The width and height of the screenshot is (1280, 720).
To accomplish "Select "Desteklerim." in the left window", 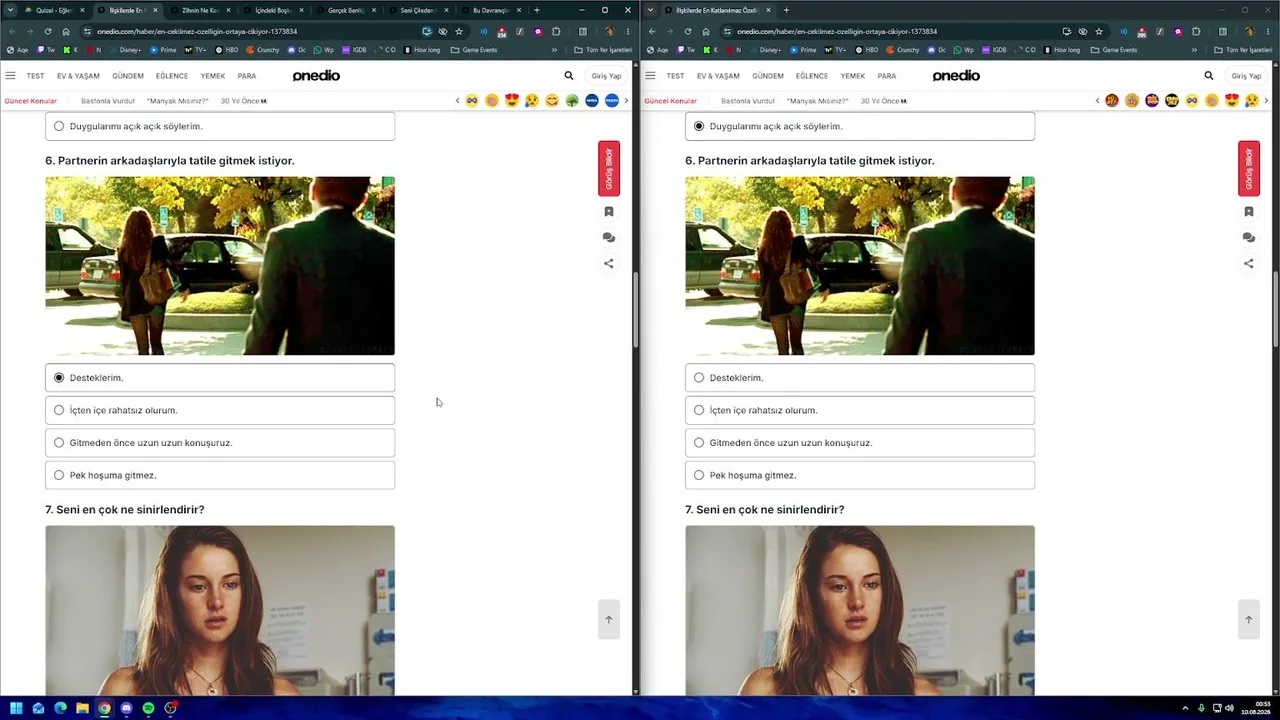I will (x=220, y=378).
